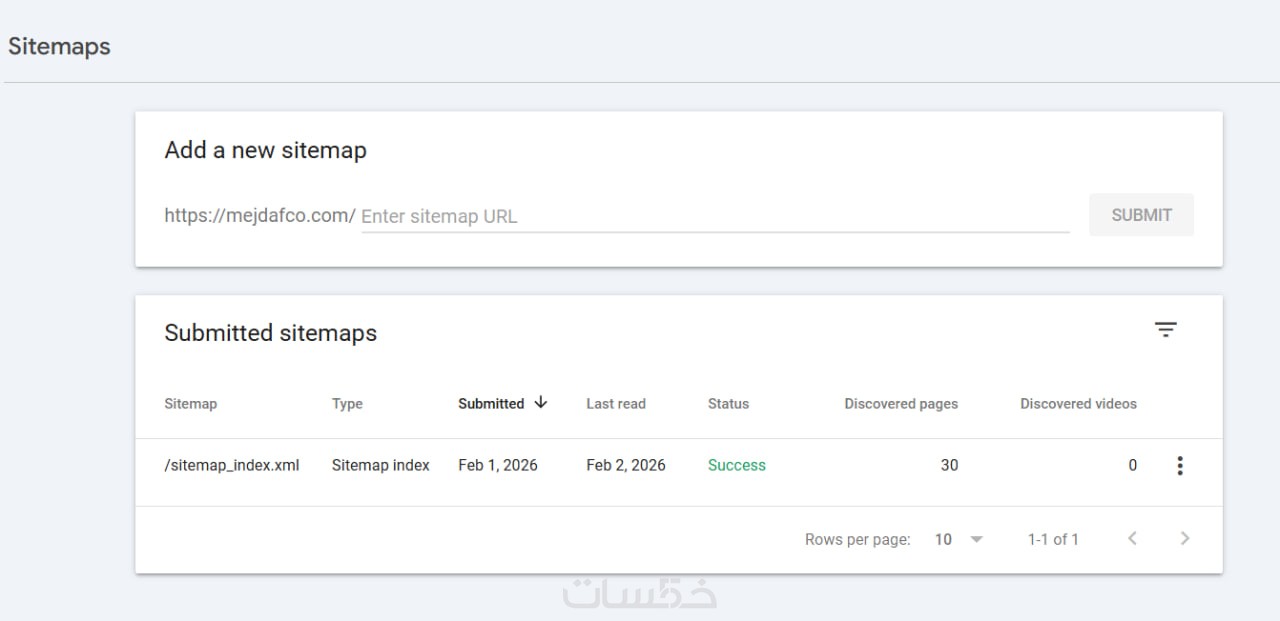Click the Type column header
Screen dimensions: 1280x621
[x=347, y=404]
